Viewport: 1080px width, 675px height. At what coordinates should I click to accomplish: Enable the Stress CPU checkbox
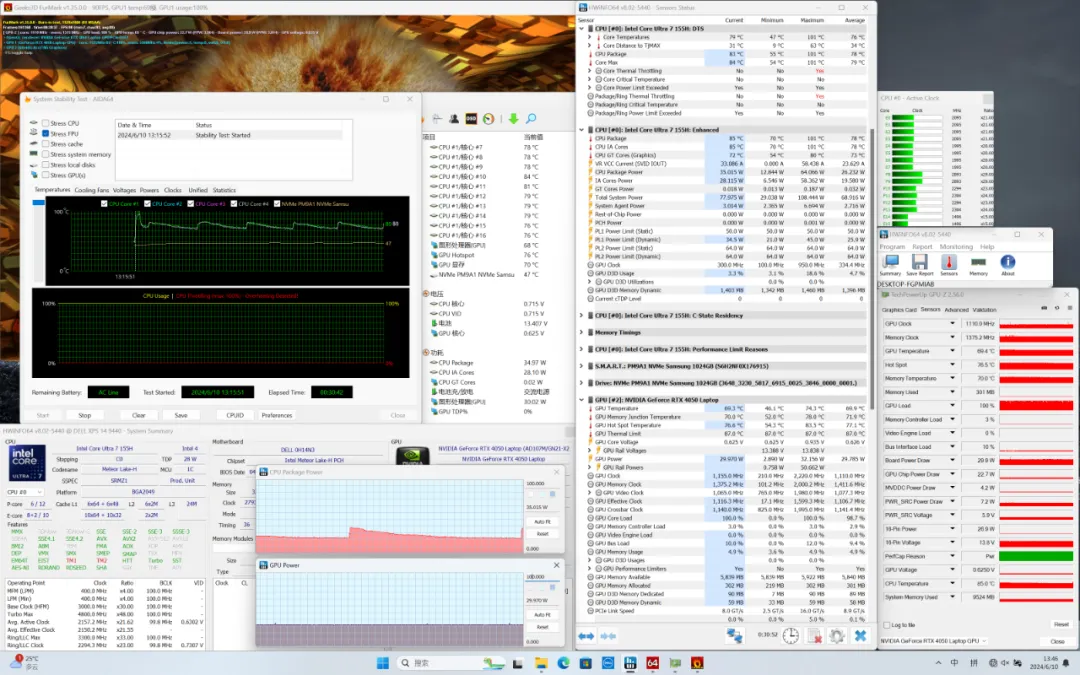tap(45, 123)
